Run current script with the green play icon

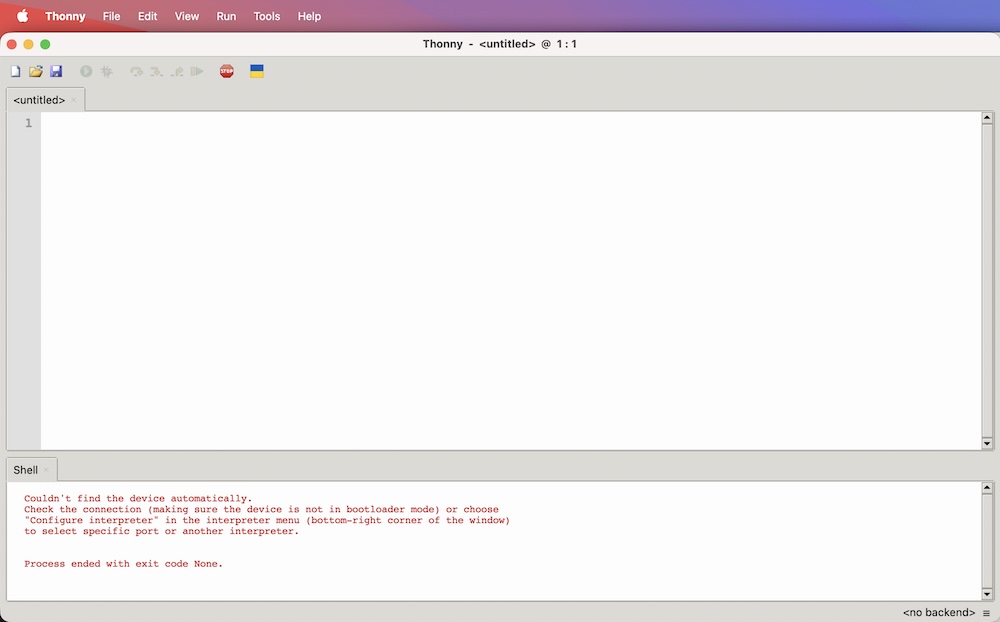(86, 71)
